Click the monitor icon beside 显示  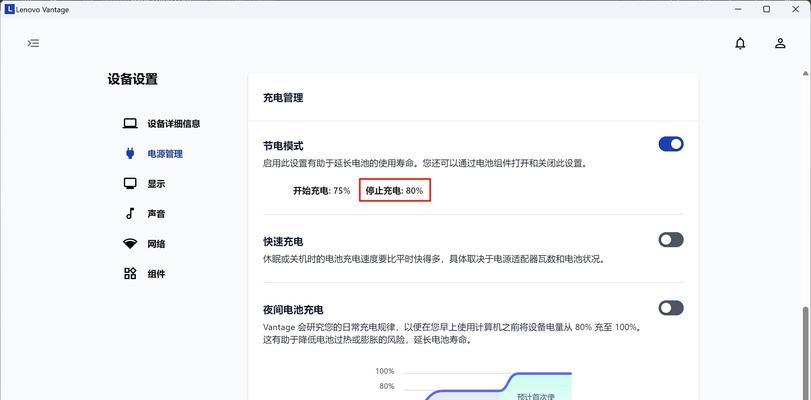point(130,184)
